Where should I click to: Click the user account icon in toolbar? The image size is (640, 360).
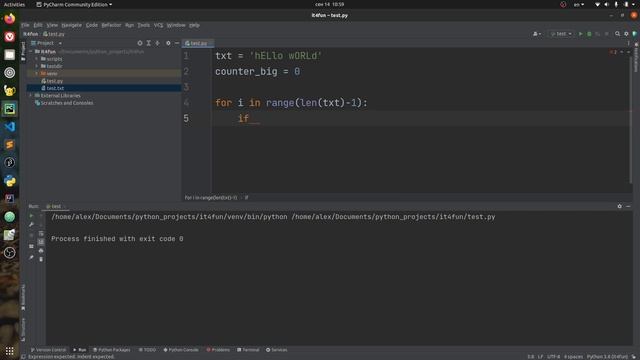coord(536,34)
